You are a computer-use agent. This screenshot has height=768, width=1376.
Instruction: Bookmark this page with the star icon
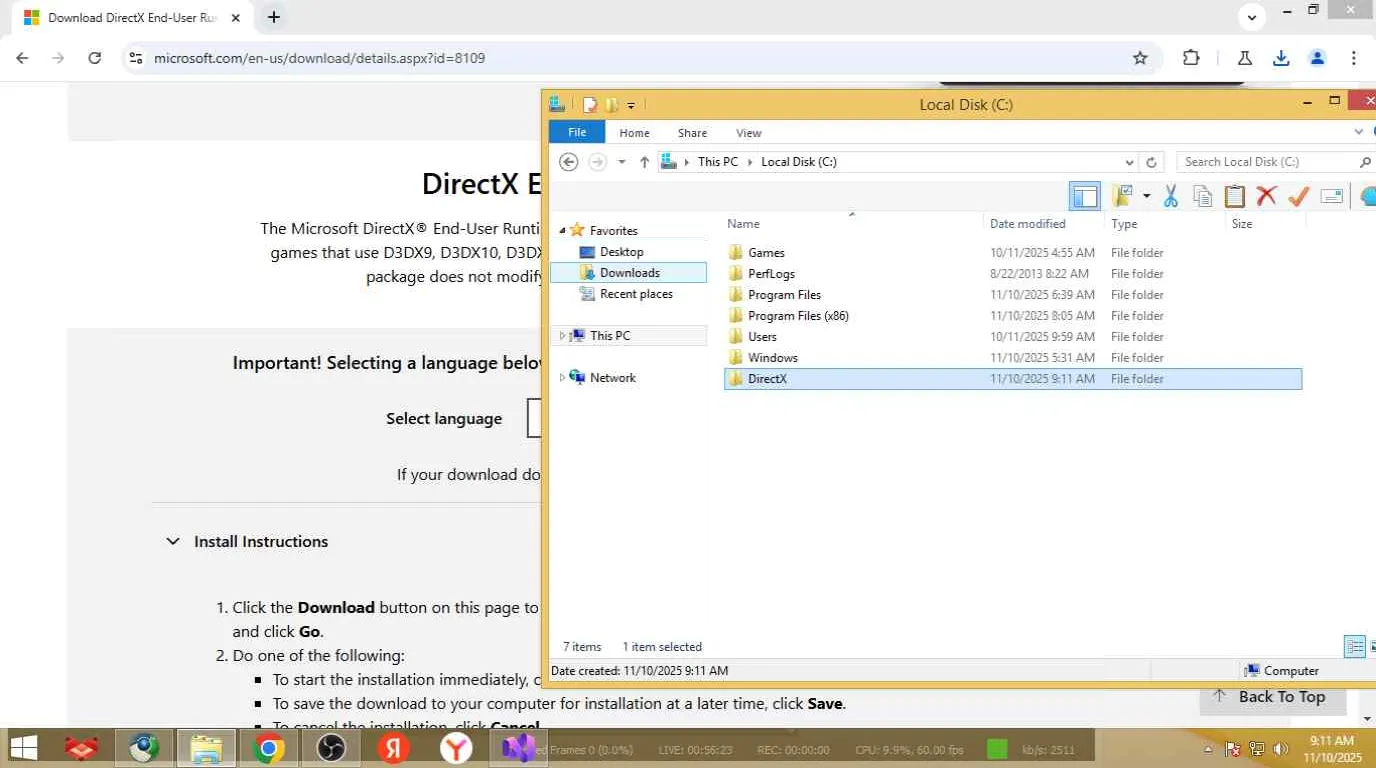(1140, 58)
